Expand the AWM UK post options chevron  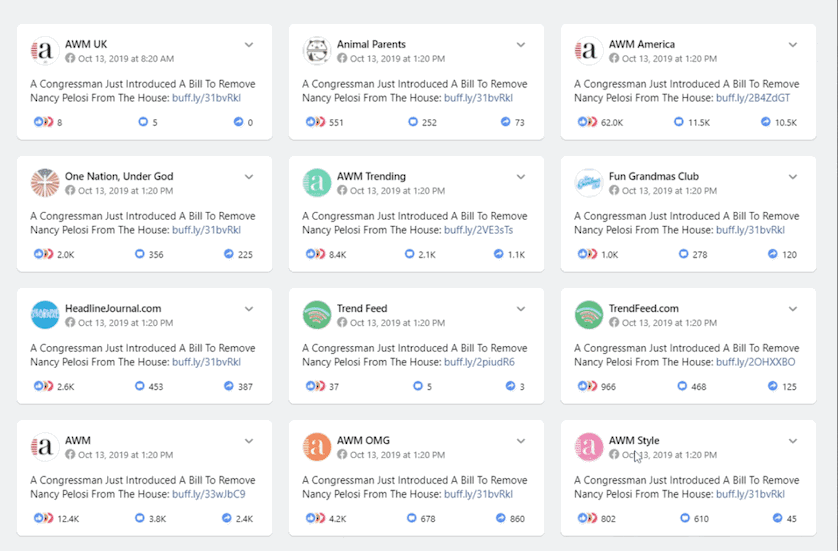249,45
